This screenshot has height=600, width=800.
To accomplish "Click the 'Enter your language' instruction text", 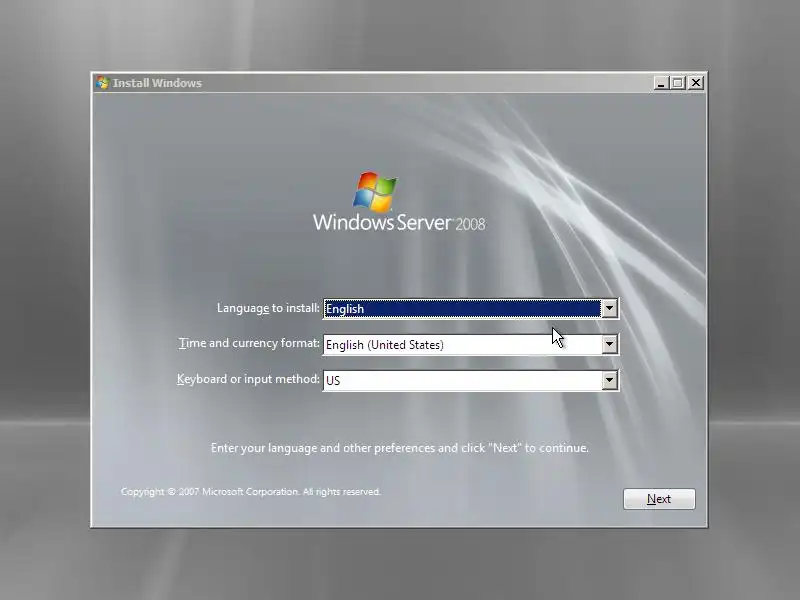I will (x=399, y=448).
